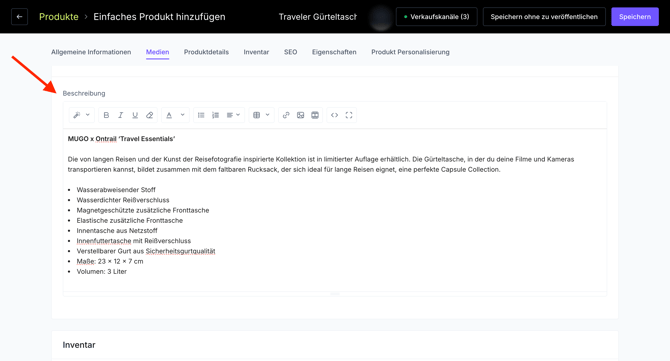This screenshot has width=670, height=361.
Task: Click bullet 'Magnetgeschützte zusätzliche Fronttasche'
Action: 143,210
